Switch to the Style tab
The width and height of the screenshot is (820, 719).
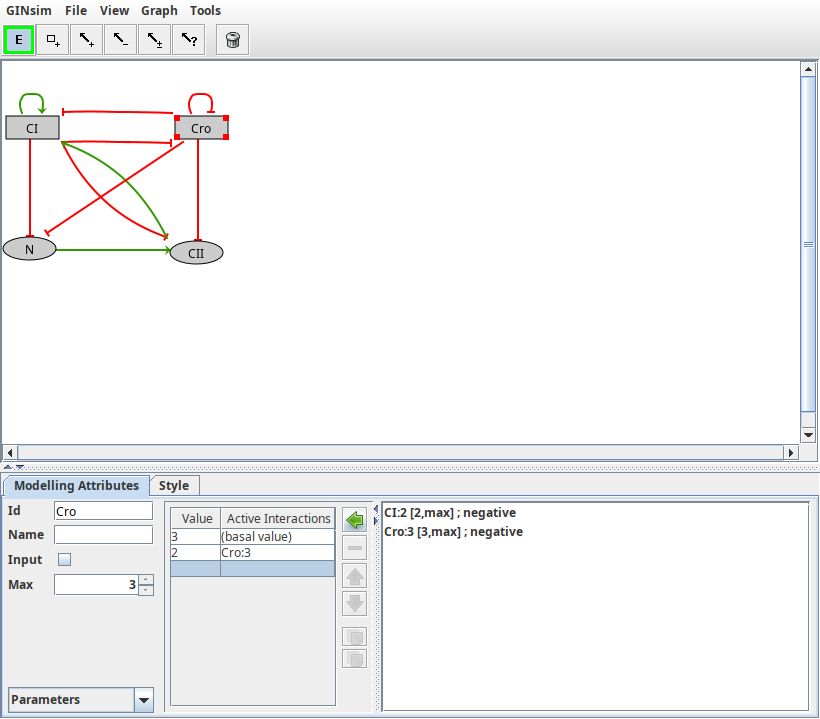tap(174, 486)
